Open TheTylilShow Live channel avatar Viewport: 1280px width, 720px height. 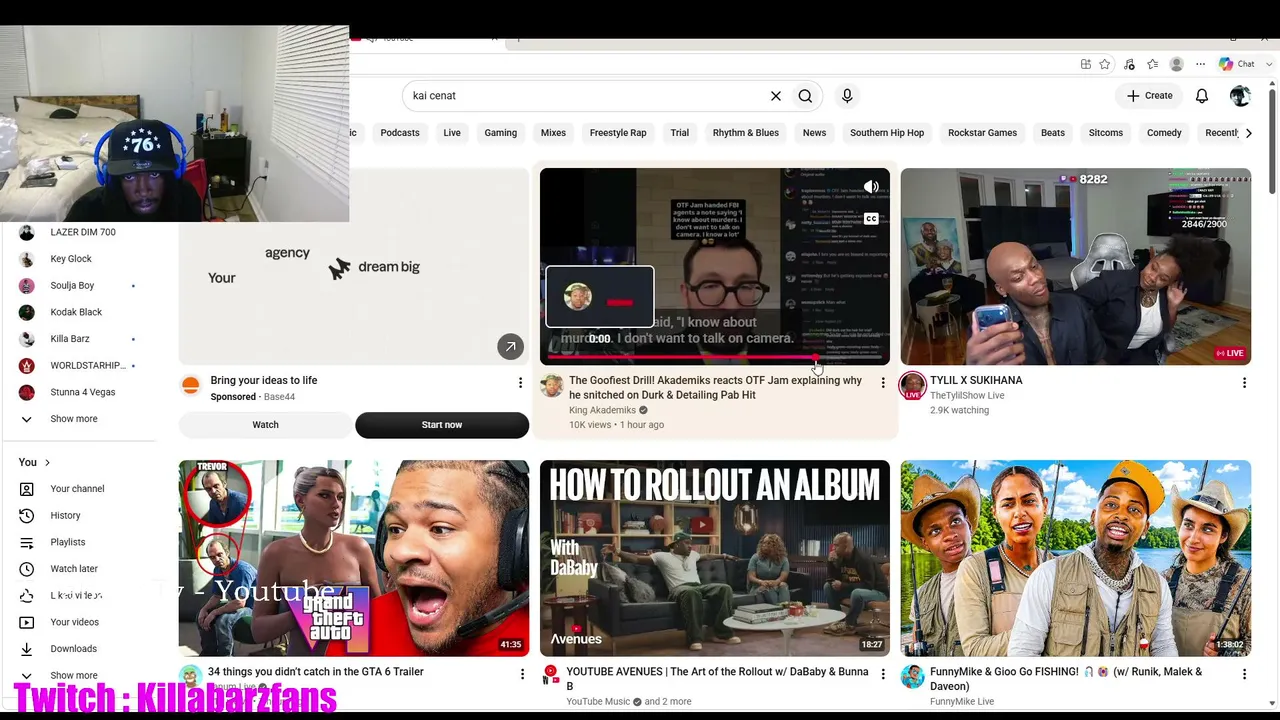point(912,385)
